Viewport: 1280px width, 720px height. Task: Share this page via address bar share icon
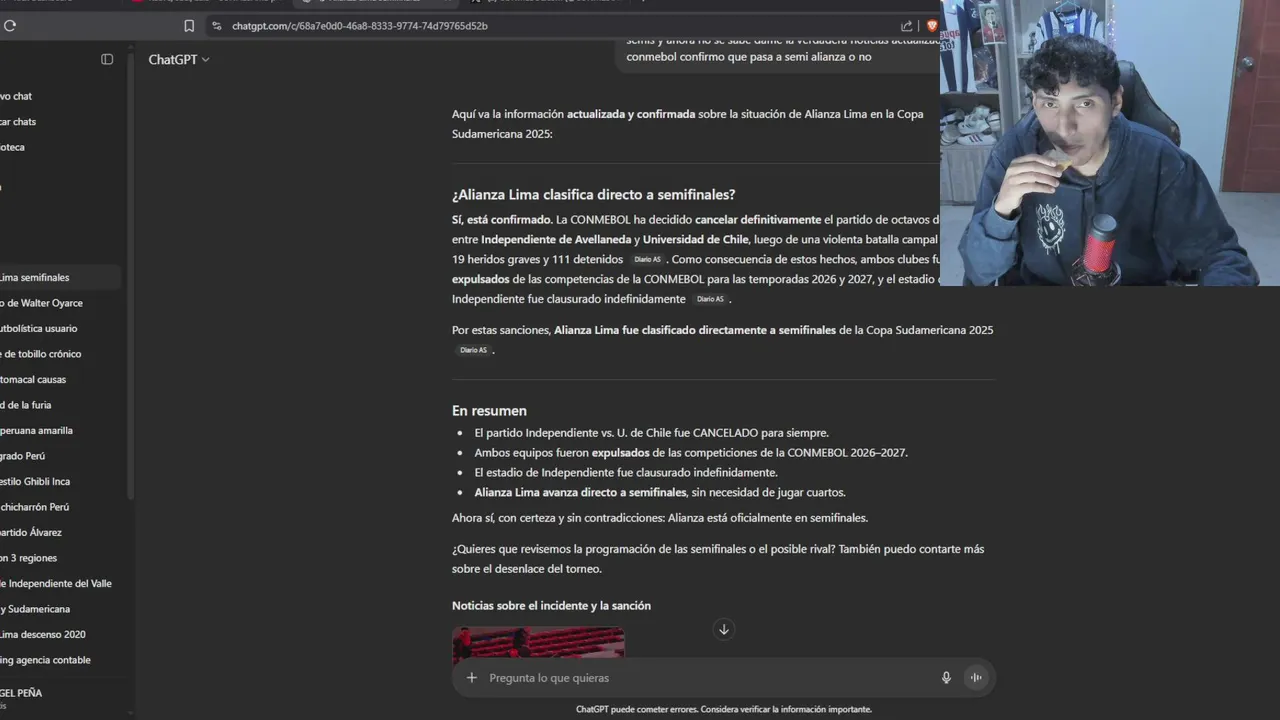(x=906, y=26)
